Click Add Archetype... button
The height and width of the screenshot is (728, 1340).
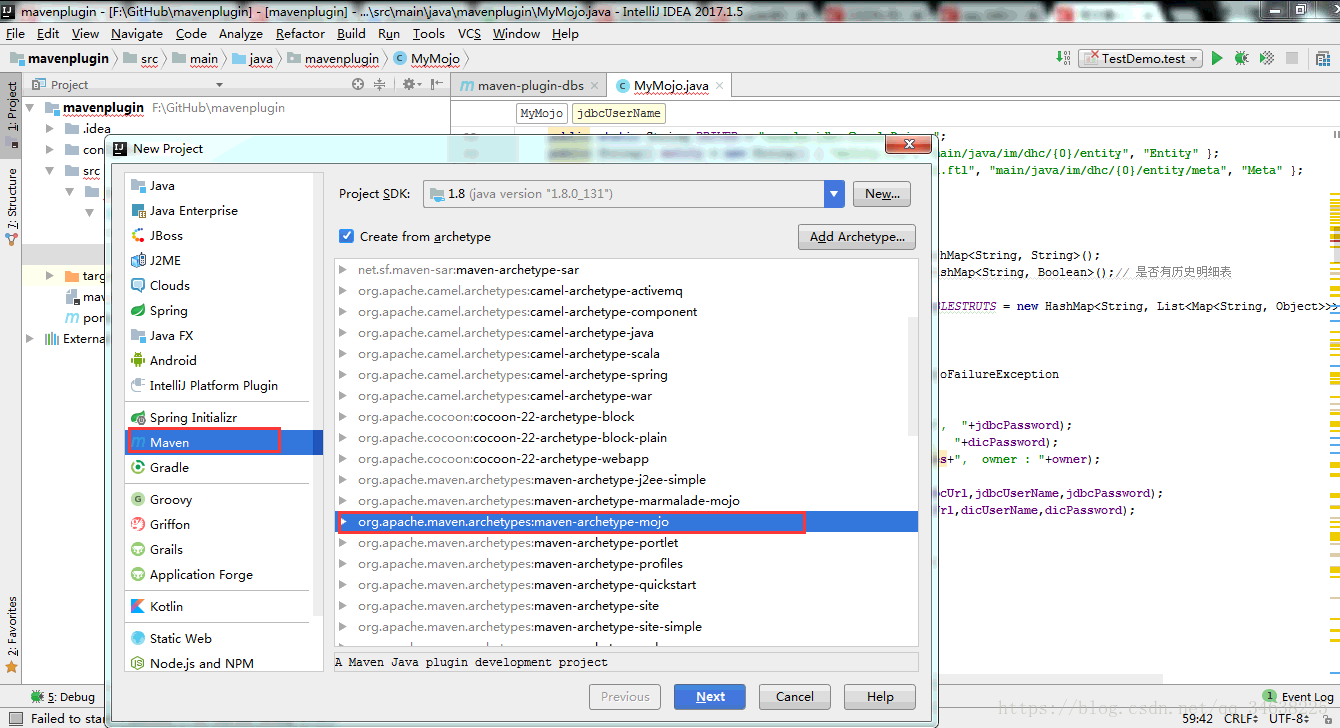click(857, 237)
